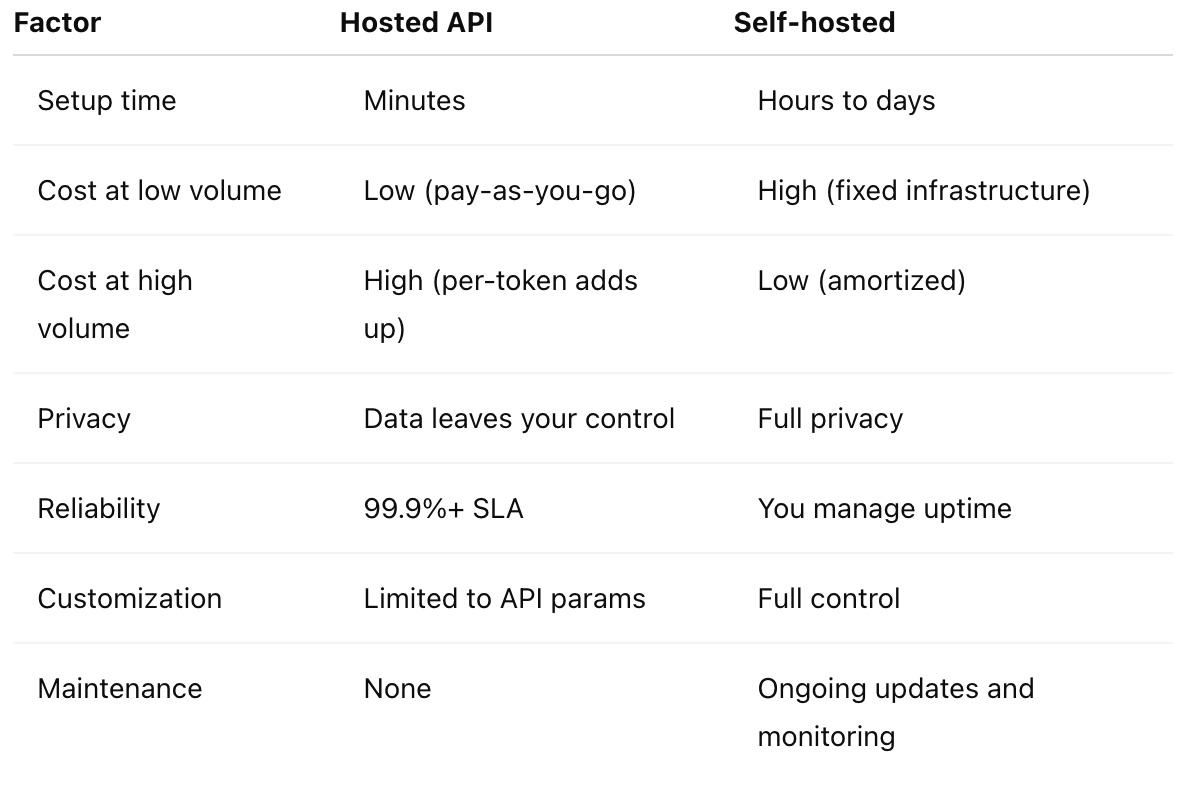Click the Hours to days cell
The width and height of the screenshot is (1196, 792).
tap(846, 101)
